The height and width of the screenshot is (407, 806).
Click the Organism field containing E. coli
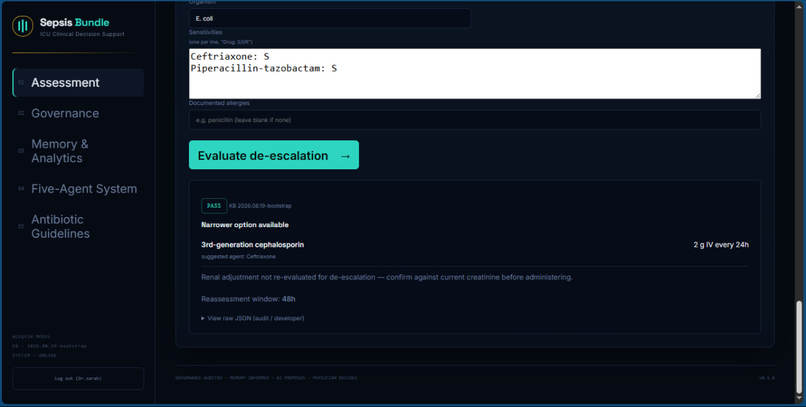(329, 18)
